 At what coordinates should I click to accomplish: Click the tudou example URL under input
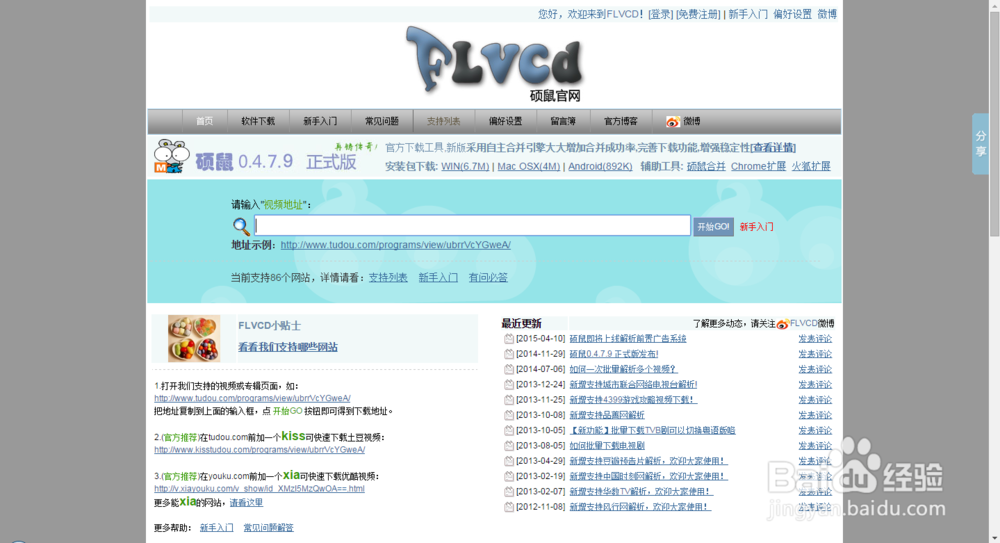point(395,245)
